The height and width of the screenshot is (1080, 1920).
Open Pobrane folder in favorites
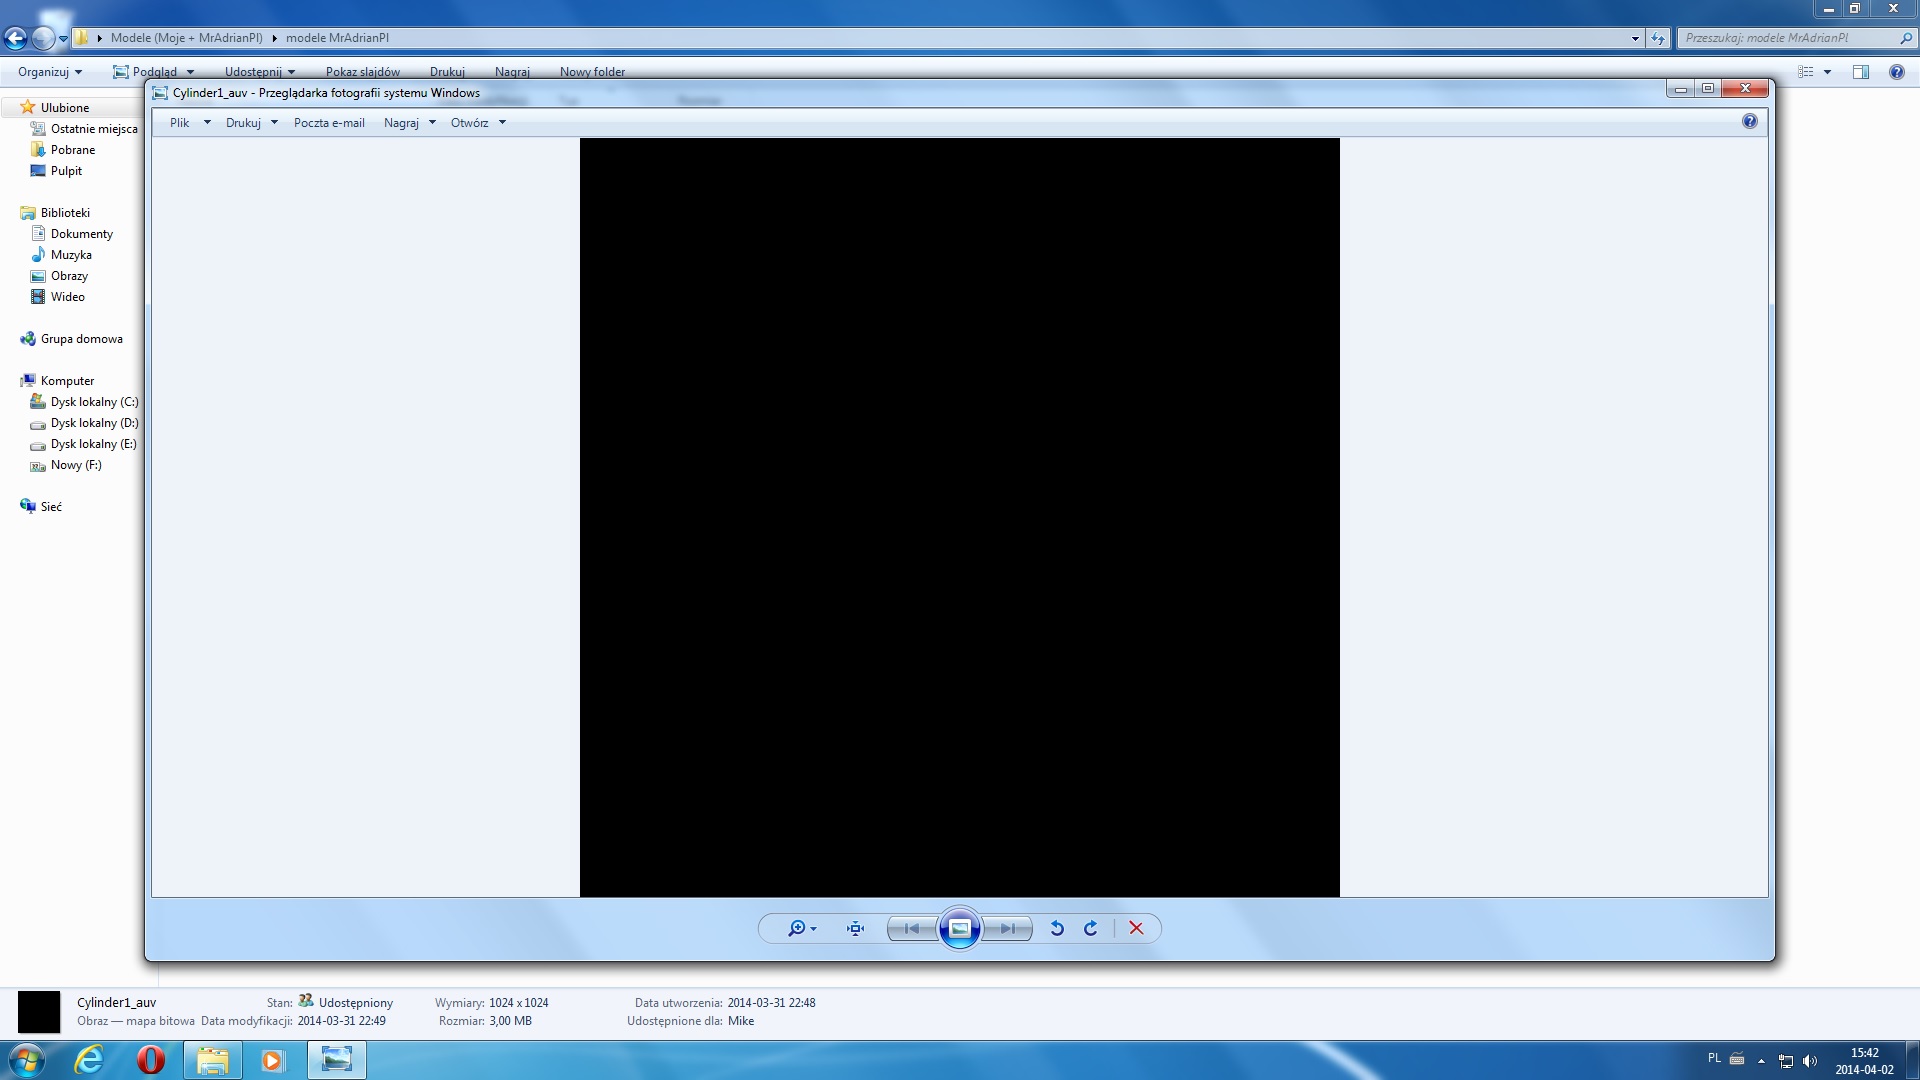(73, 150)
